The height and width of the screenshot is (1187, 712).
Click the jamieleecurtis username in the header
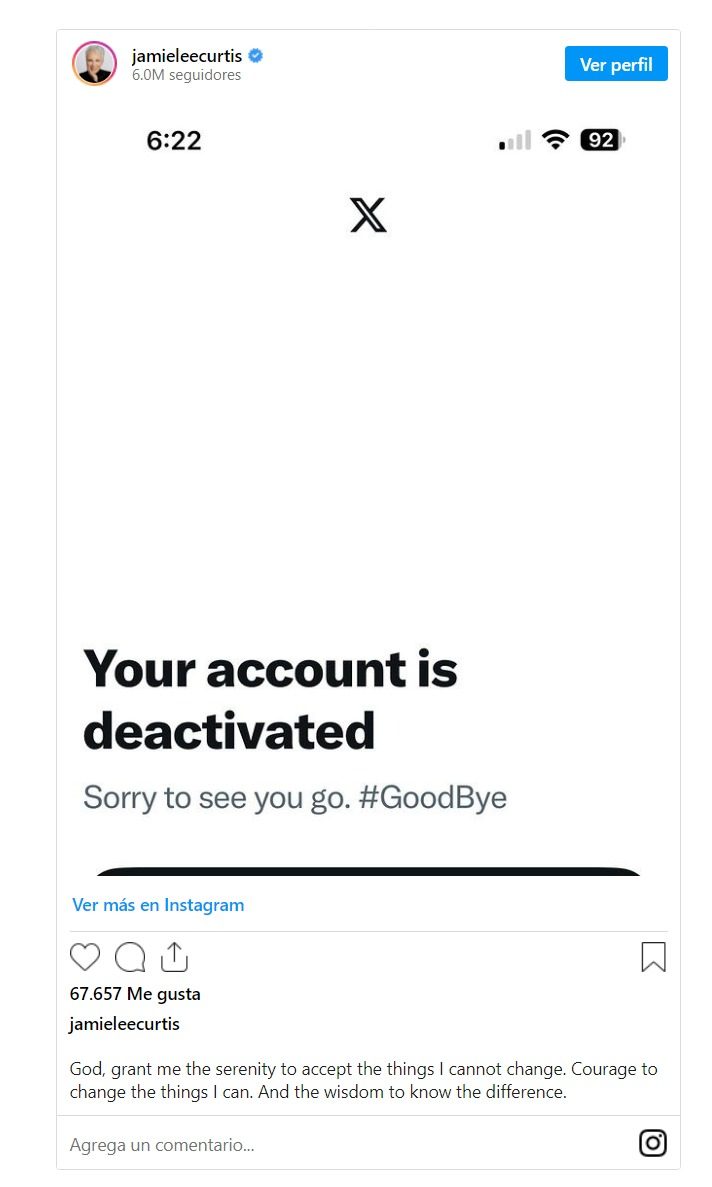[x=187, y=56]
